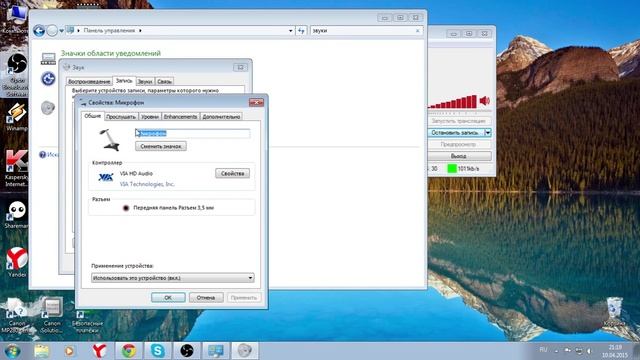
Task: Launch Google Chrome from taskbar
Action: tap(129, 351)
